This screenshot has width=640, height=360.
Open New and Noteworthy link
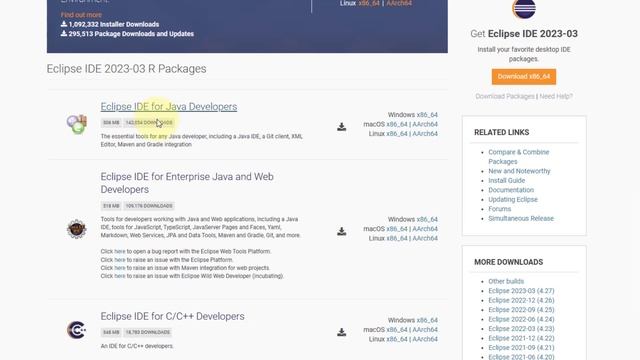(519, 171)
